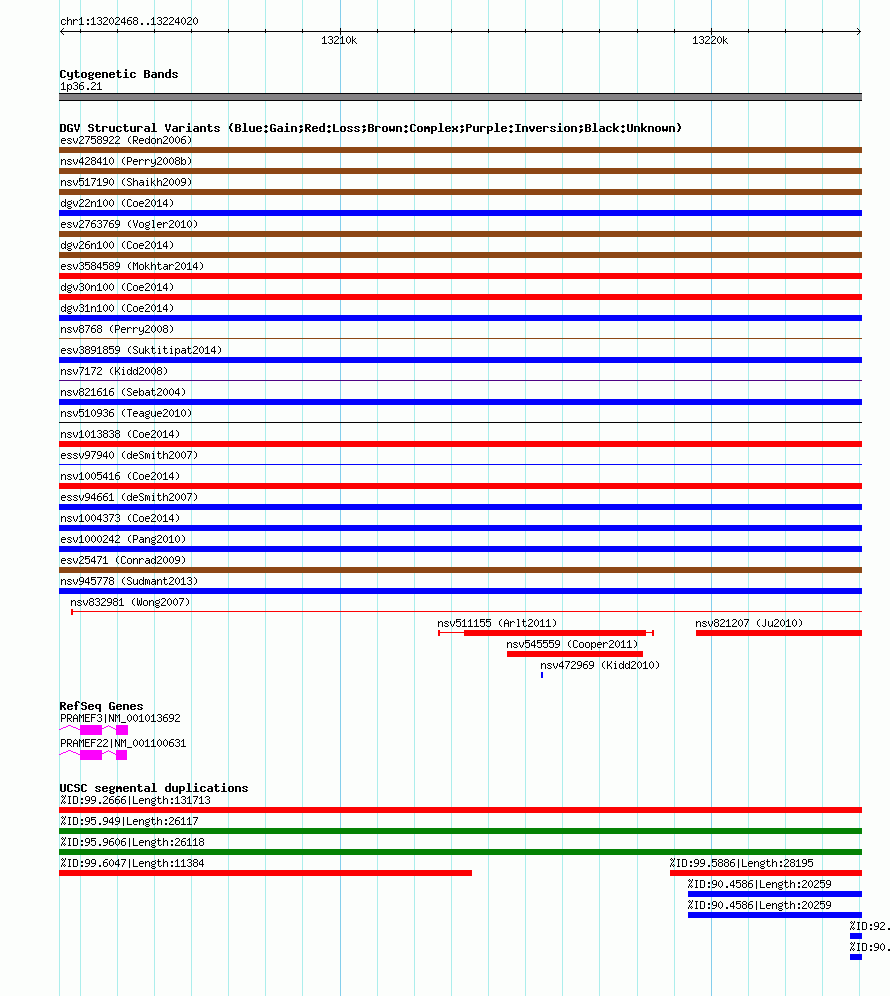Click the esv2758922 (Redon2006) variant label
The image size is (890, 996).
point(126,140)
